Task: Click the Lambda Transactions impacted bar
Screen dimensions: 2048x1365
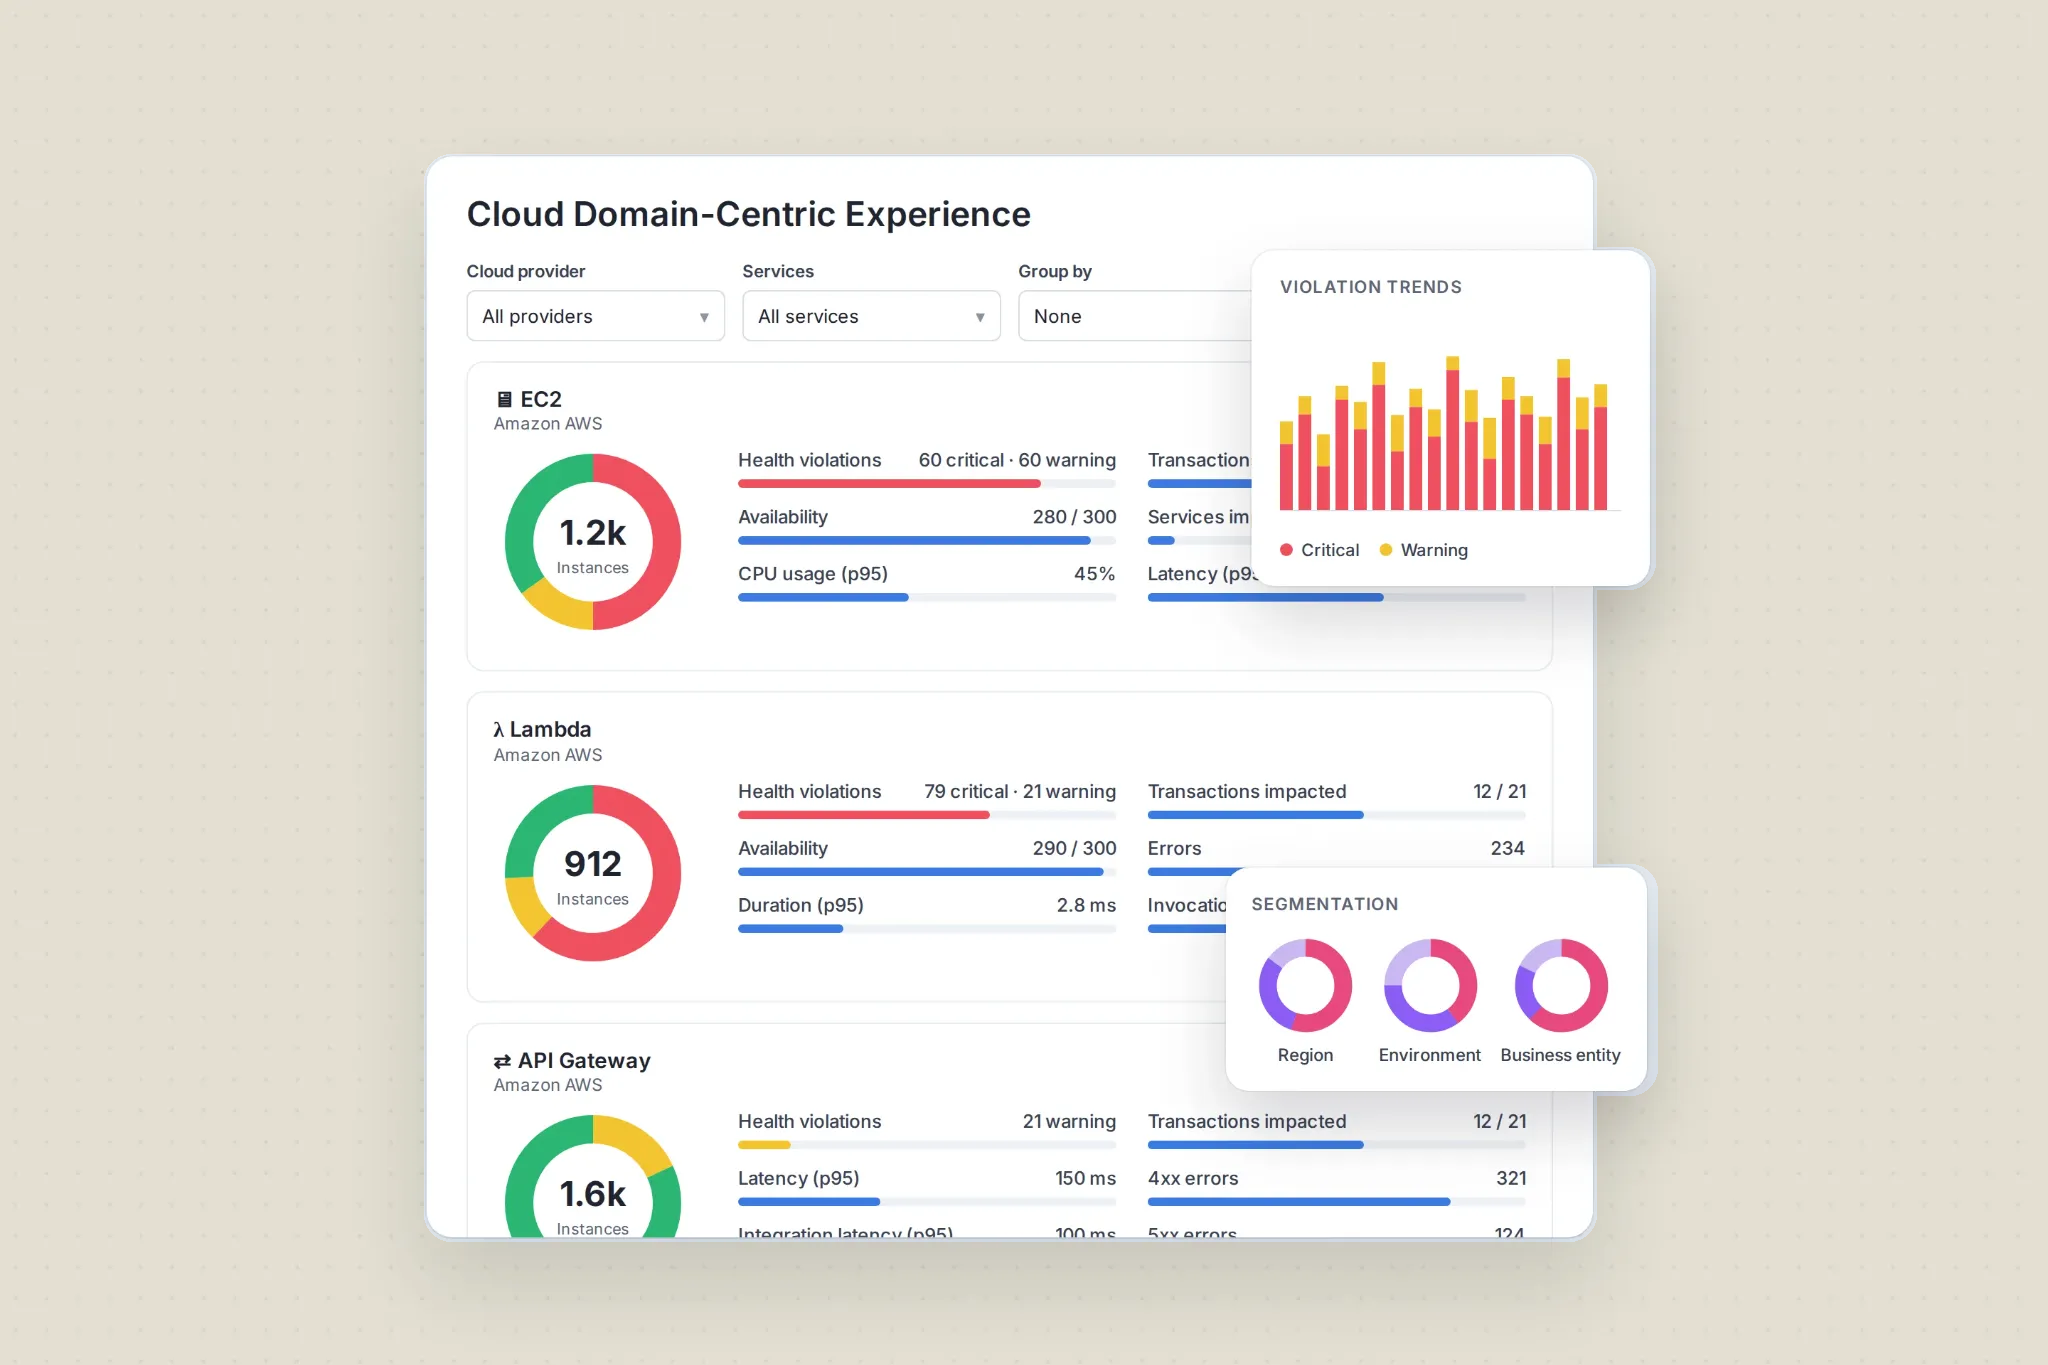Action: (x=1336, y=815)
